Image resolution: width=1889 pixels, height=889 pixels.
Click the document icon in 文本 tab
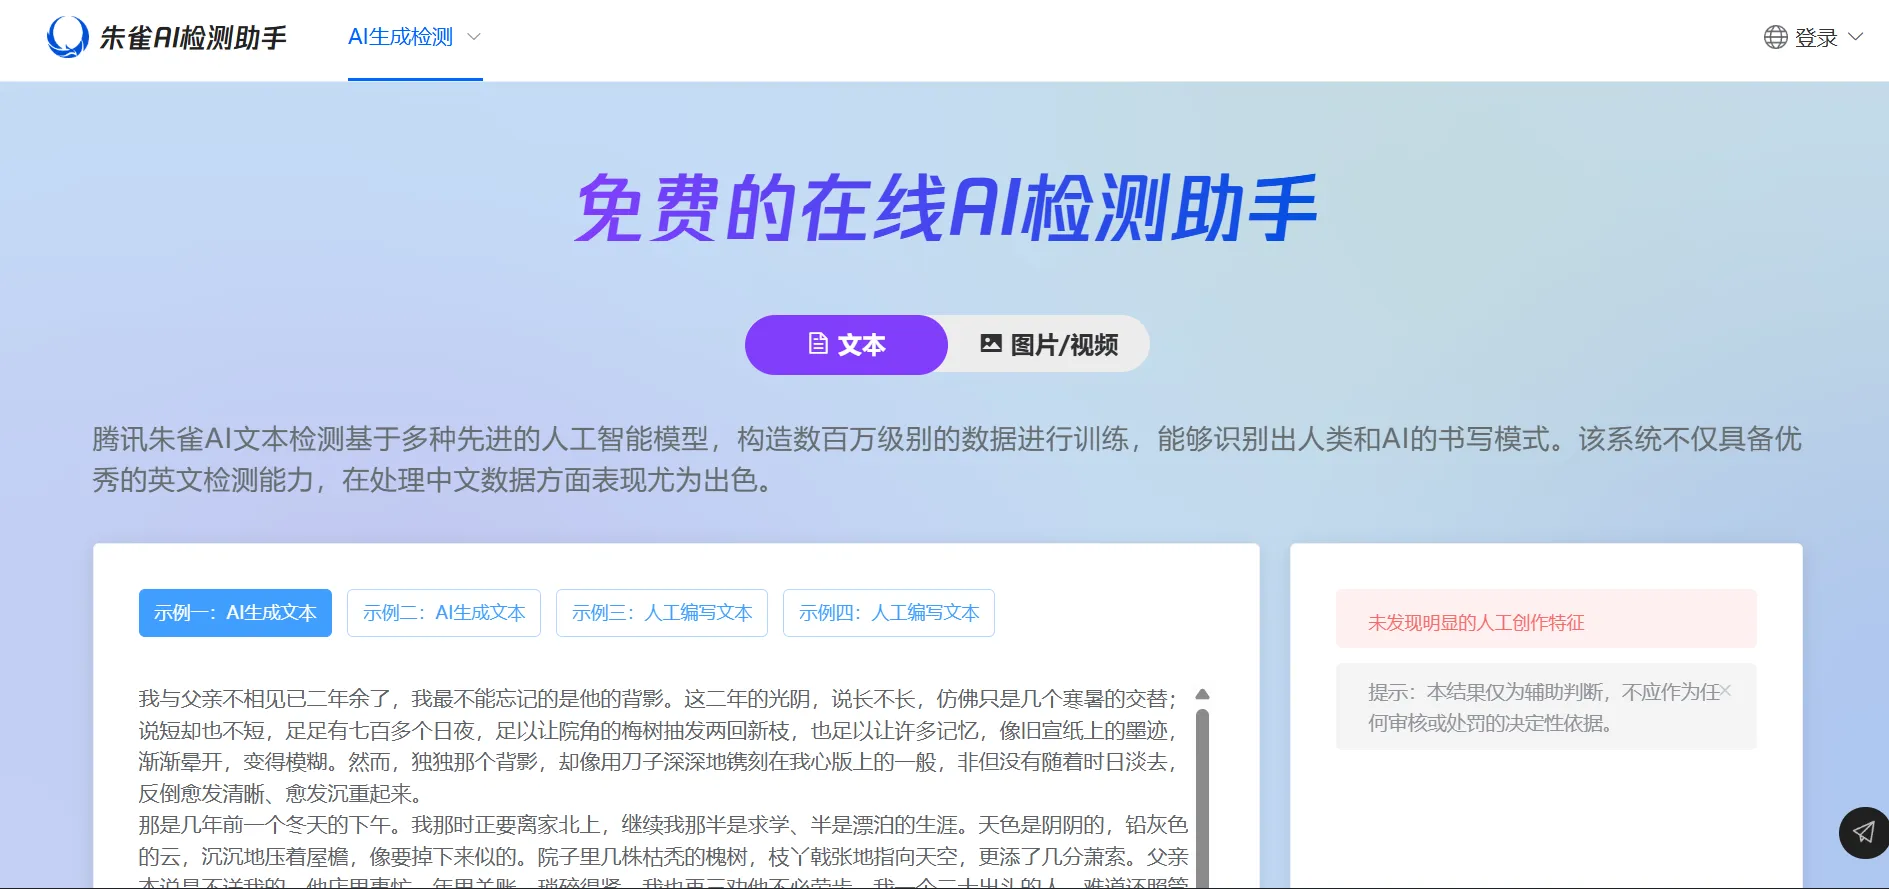pyautogui.click(x=818, y=344)
